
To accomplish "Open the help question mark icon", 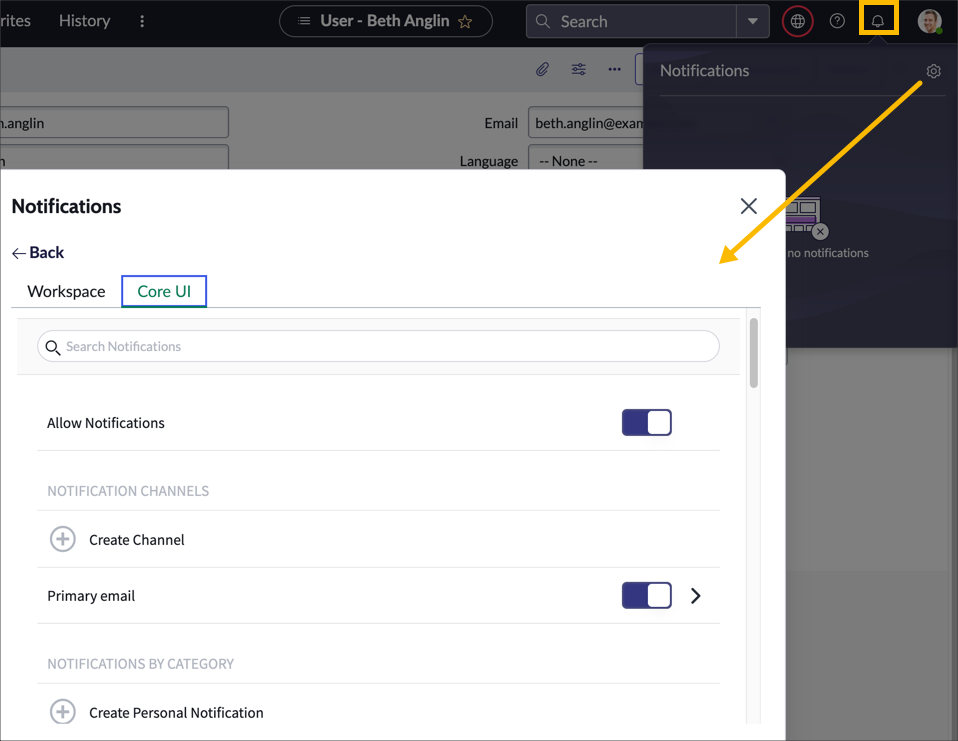I will [x=837, y=21].
